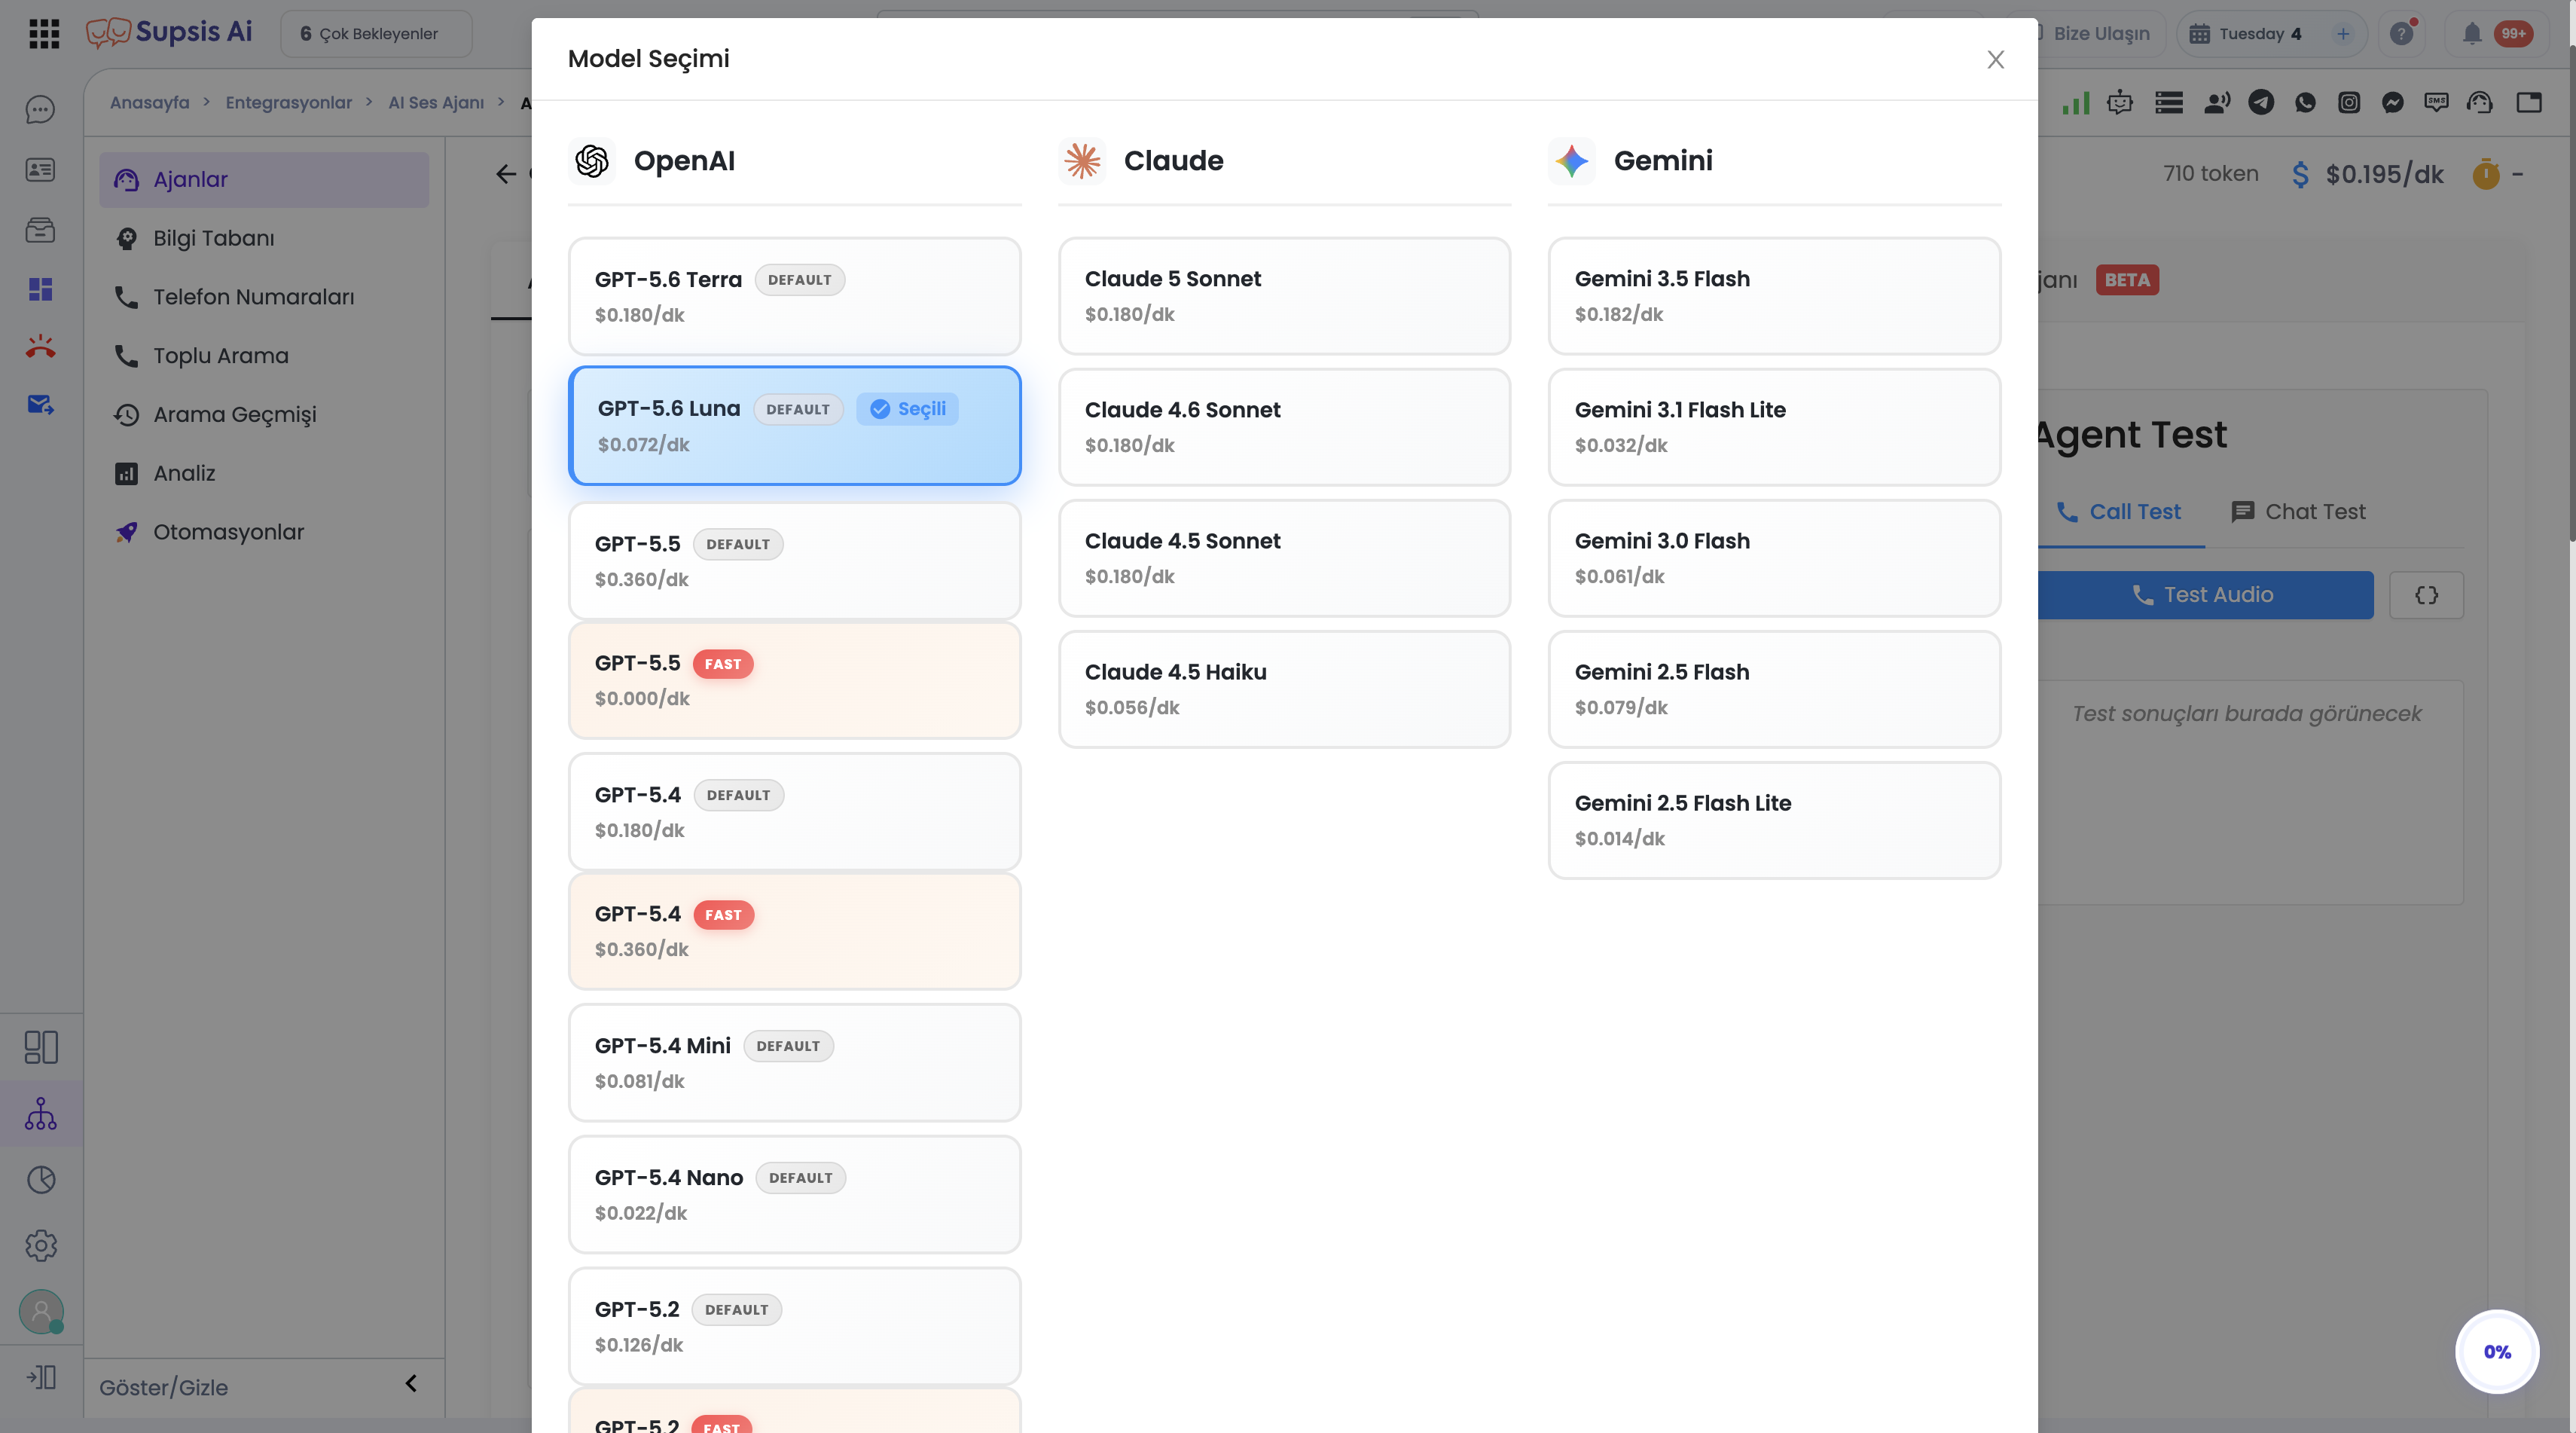Go to the Anasayfa breadcrumb link
This screenshot has width=2576, height=1433.
[x=149, y=102]
